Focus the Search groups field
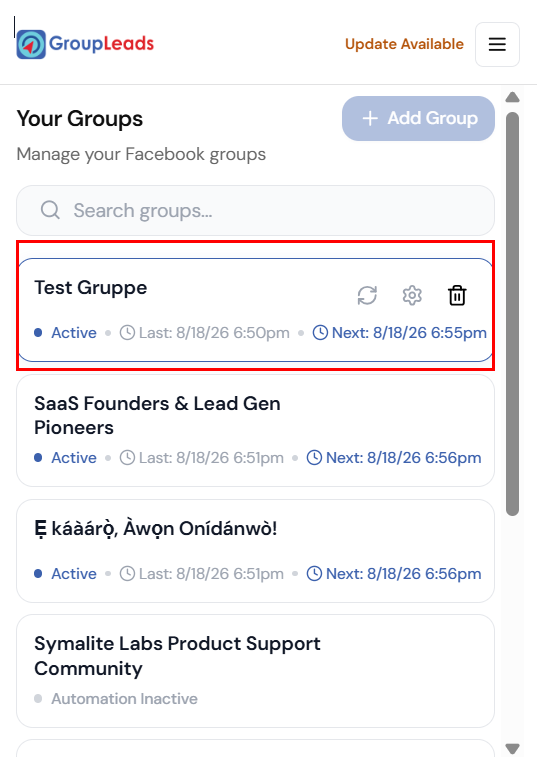Screen dimensions: 548x757 pyautogui.click(x=255, y=210)
